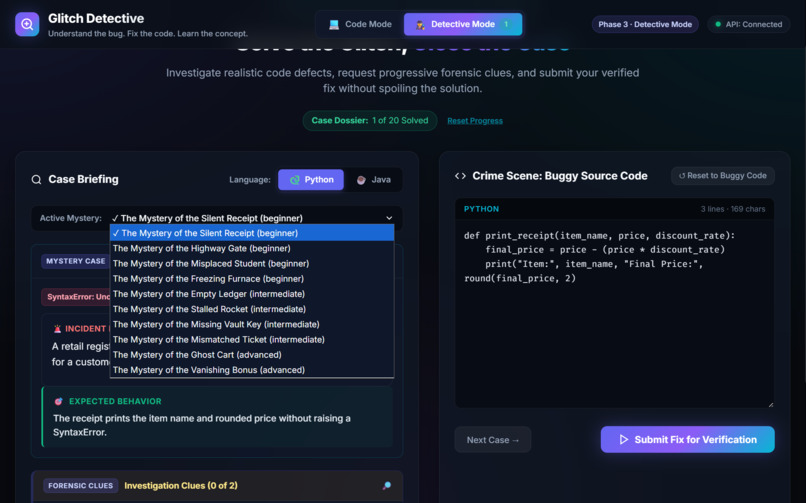Screen dimensions: 806x503
Task: Click the magnifier icon in Investigation Clues bar
Action: click(387, 486)
